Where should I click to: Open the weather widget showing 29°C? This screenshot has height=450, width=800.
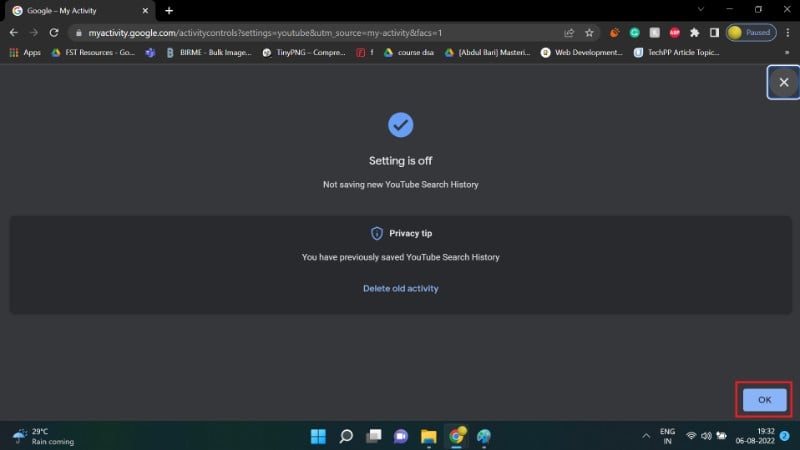(x=43, y=436)
